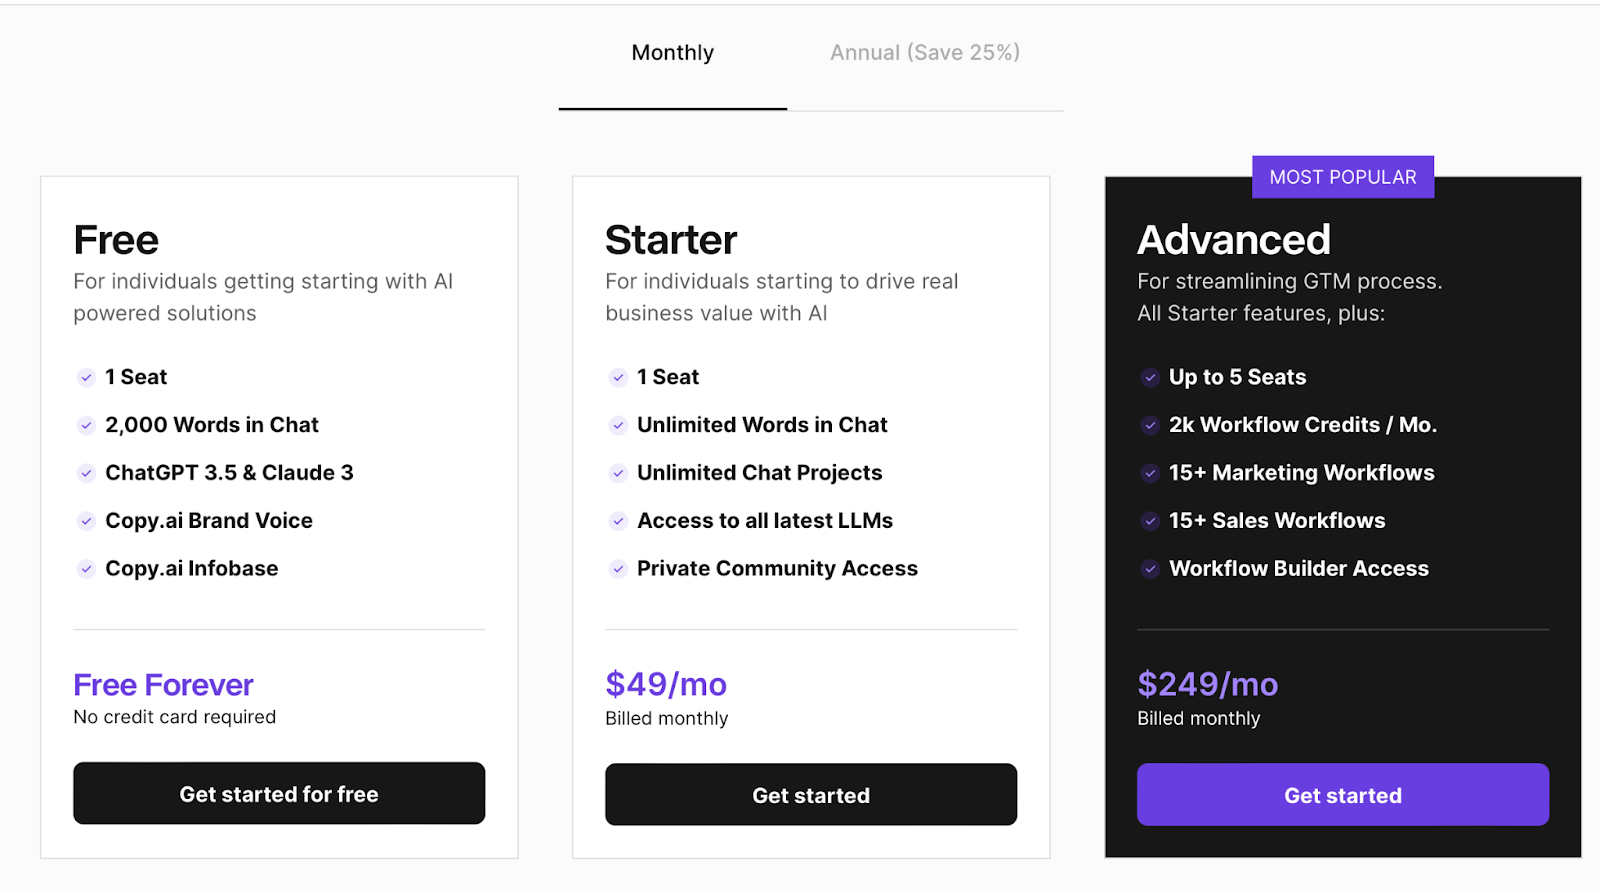Click checkmark icon beside Copy.ai Brand Voice
1600x892 pixels.
[x=86, y=521]
